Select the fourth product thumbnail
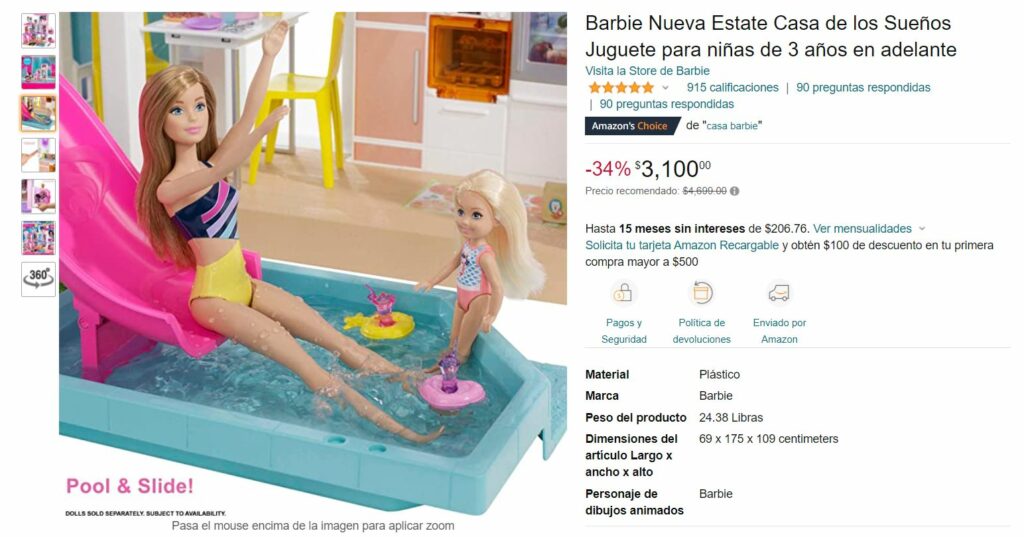Screen dimensions: 1024x537 [x=39, y=155]
